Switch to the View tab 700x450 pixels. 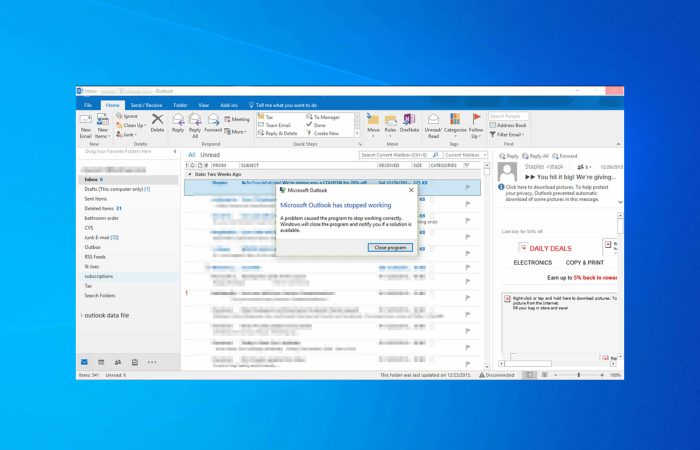tap(204, 105)
